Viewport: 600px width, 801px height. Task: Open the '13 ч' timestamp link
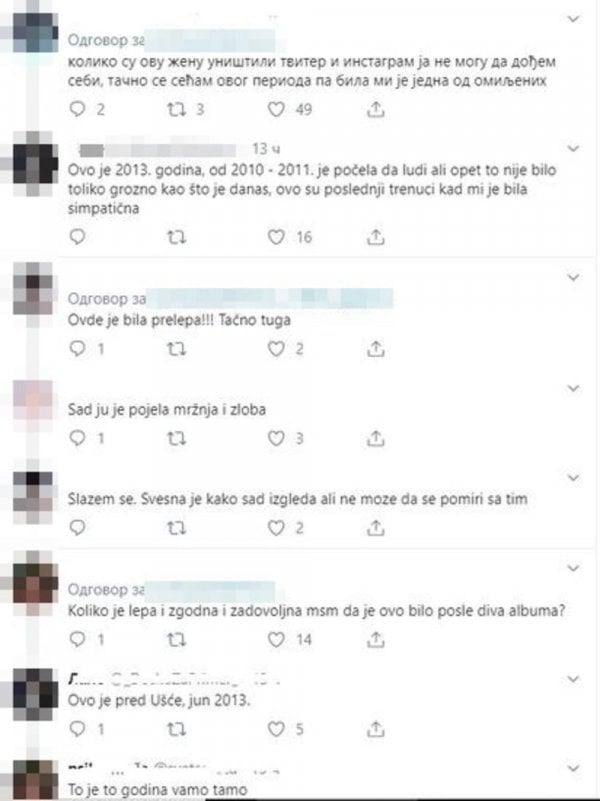pos(266,149)
